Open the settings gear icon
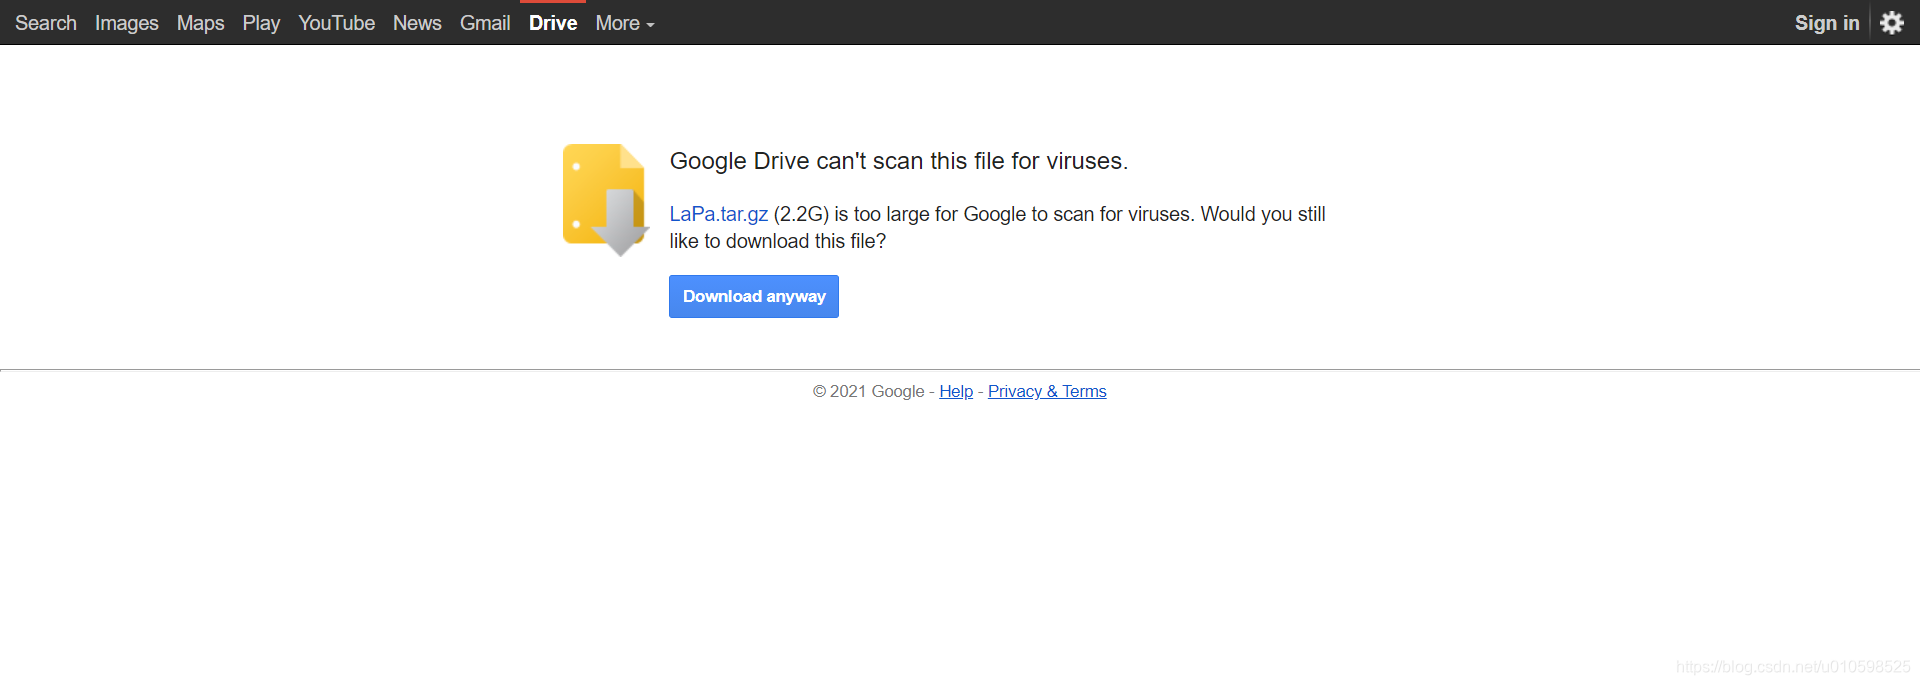 (x=1891, y=23)
